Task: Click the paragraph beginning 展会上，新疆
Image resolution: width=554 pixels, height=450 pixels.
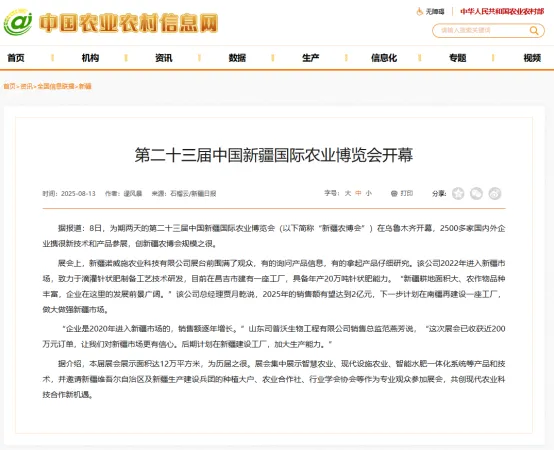Action: tap(274, 286)
